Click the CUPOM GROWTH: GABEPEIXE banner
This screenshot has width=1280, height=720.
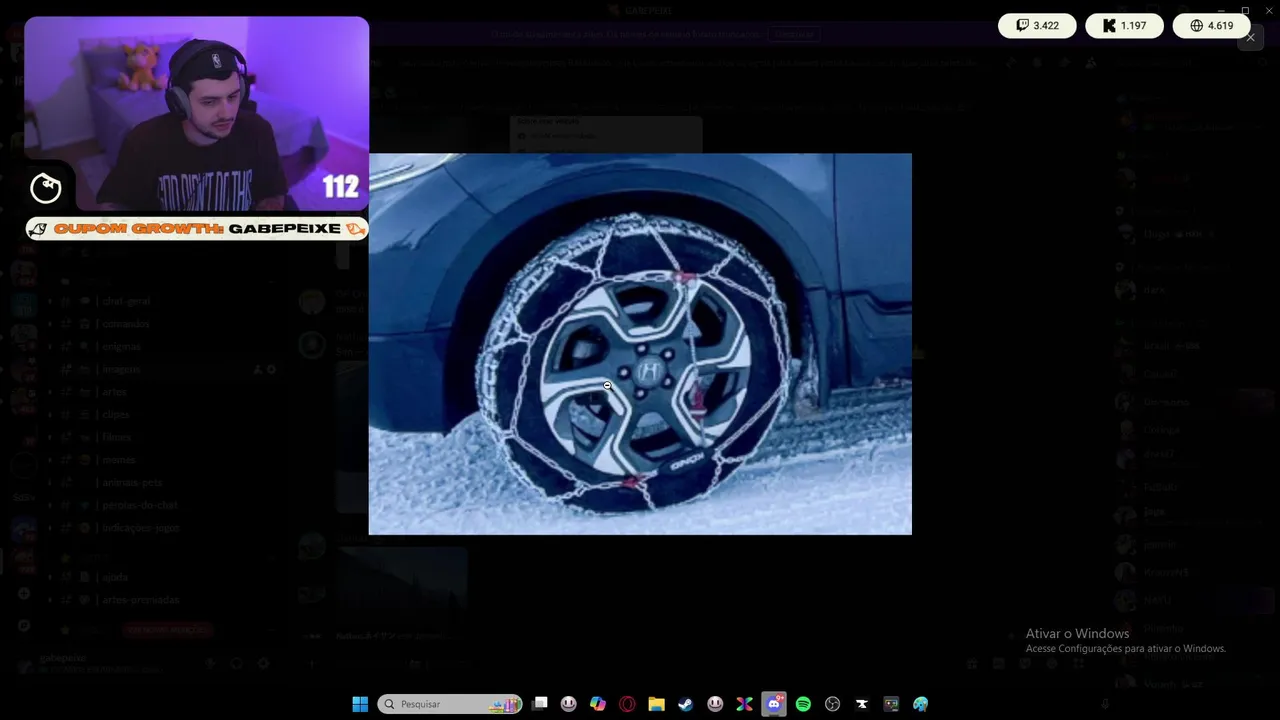(x=197, y=229)
